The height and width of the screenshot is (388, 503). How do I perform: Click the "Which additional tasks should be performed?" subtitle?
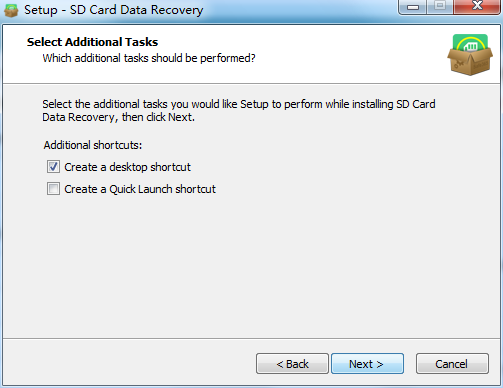coord(149,58)
